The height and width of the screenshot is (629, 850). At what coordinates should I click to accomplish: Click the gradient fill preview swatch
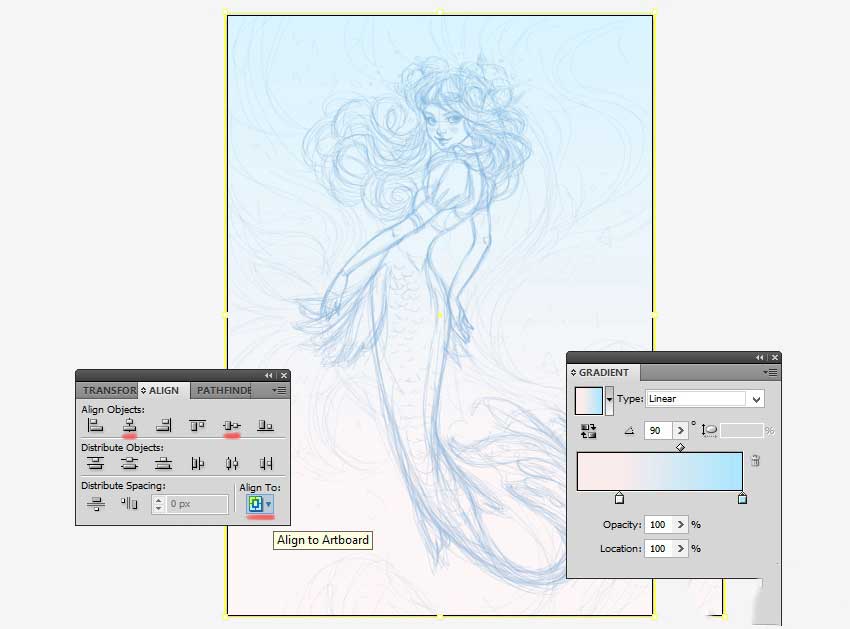pos(589,401)
